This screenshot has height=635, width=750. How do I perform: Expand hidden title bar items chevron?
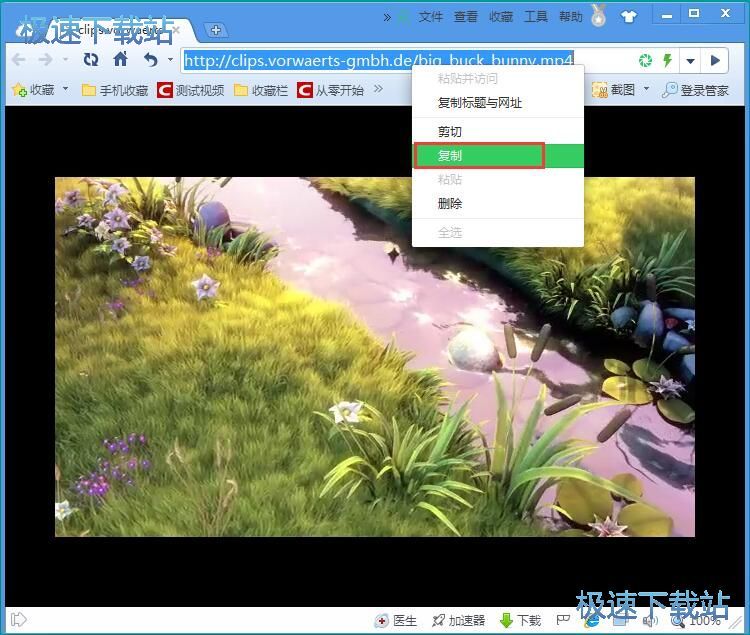click(x=387, y=18)
